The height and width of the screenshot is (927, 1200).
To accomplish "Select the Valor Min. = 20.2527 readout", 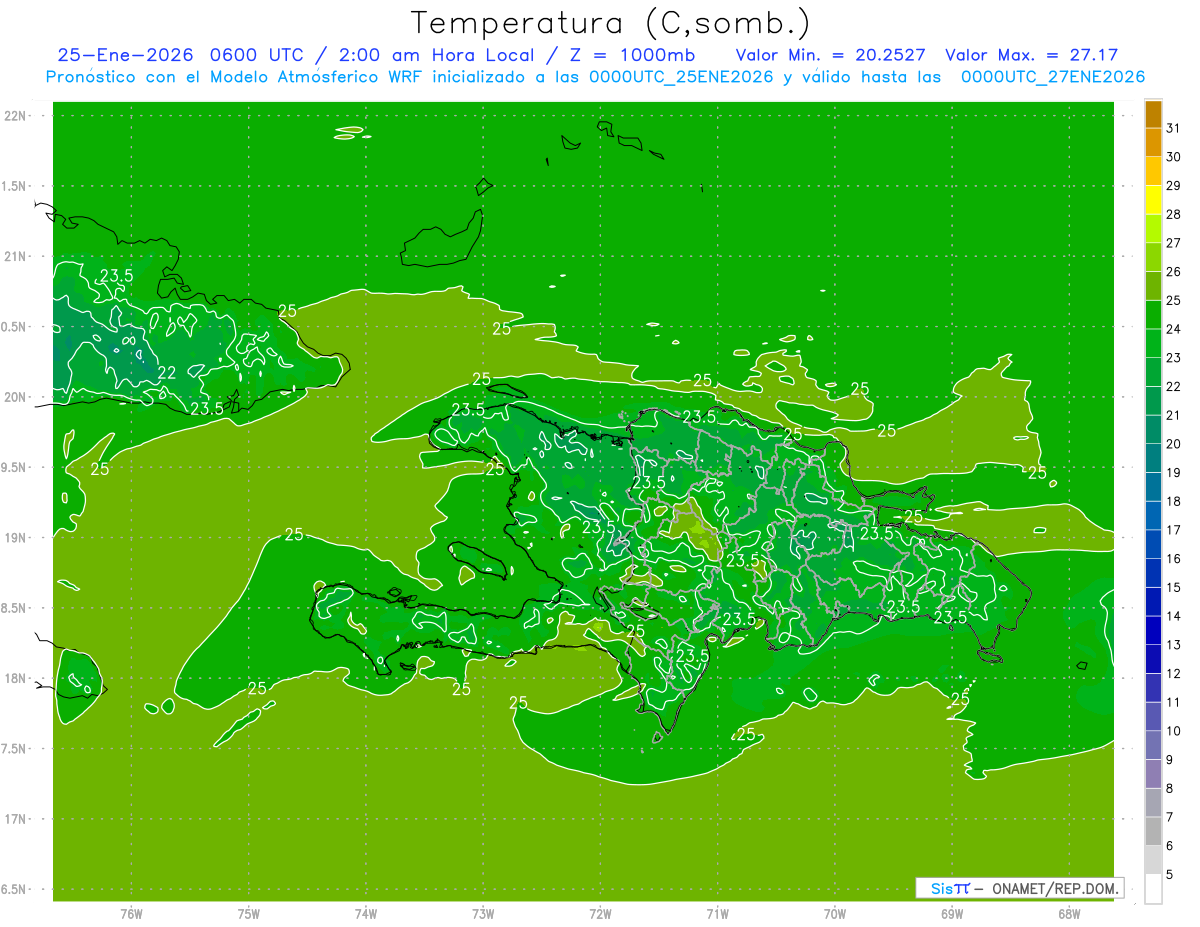I will pos(830,55).
